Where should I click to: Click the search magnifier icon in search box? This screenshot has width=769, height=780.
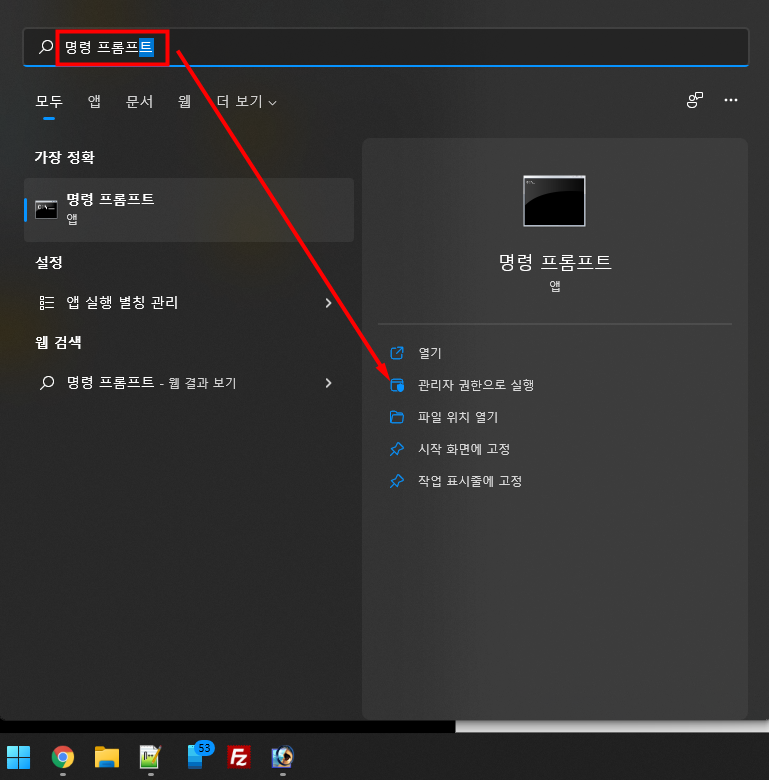click(x=46, y=47)
